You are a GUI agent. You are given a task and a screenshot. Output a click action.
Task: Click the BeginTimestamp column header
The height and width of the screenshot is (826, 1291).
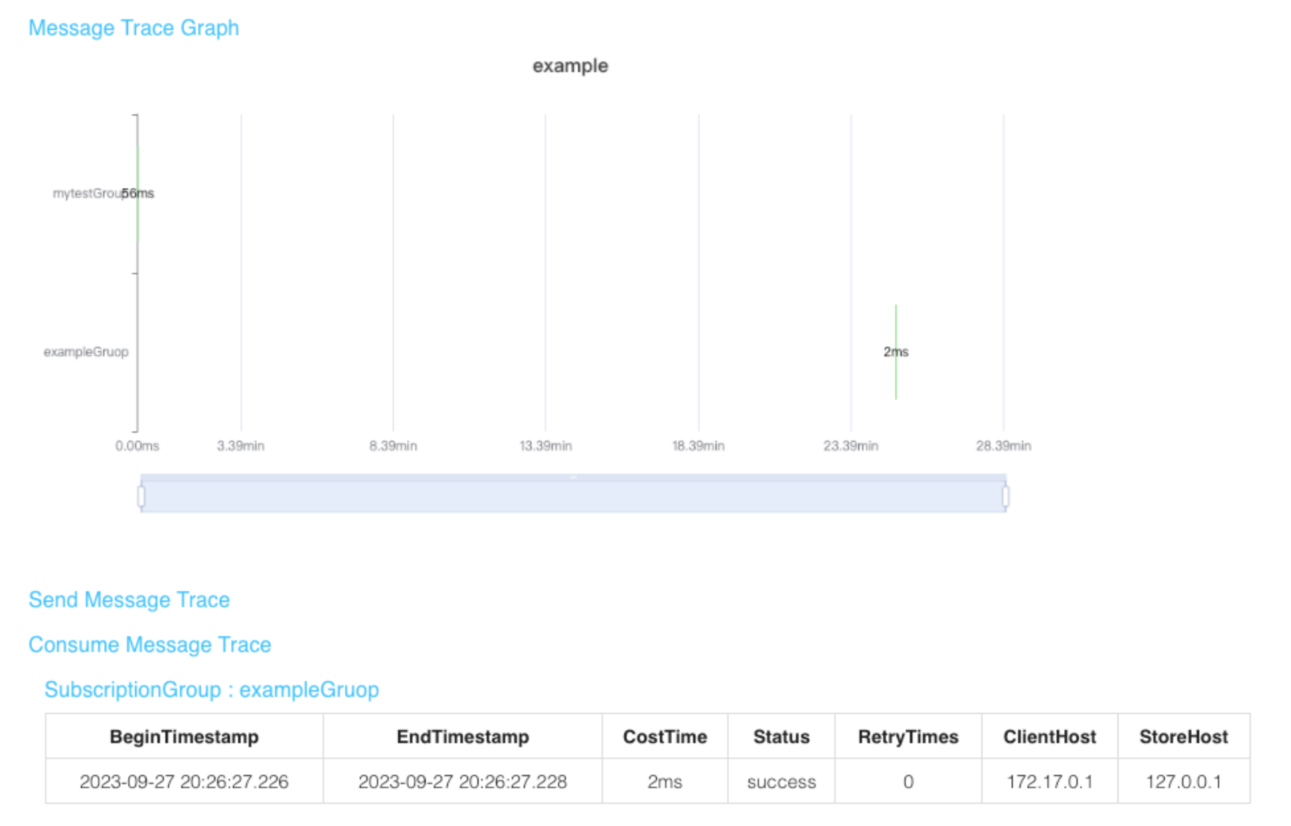(x=184, y=737)
